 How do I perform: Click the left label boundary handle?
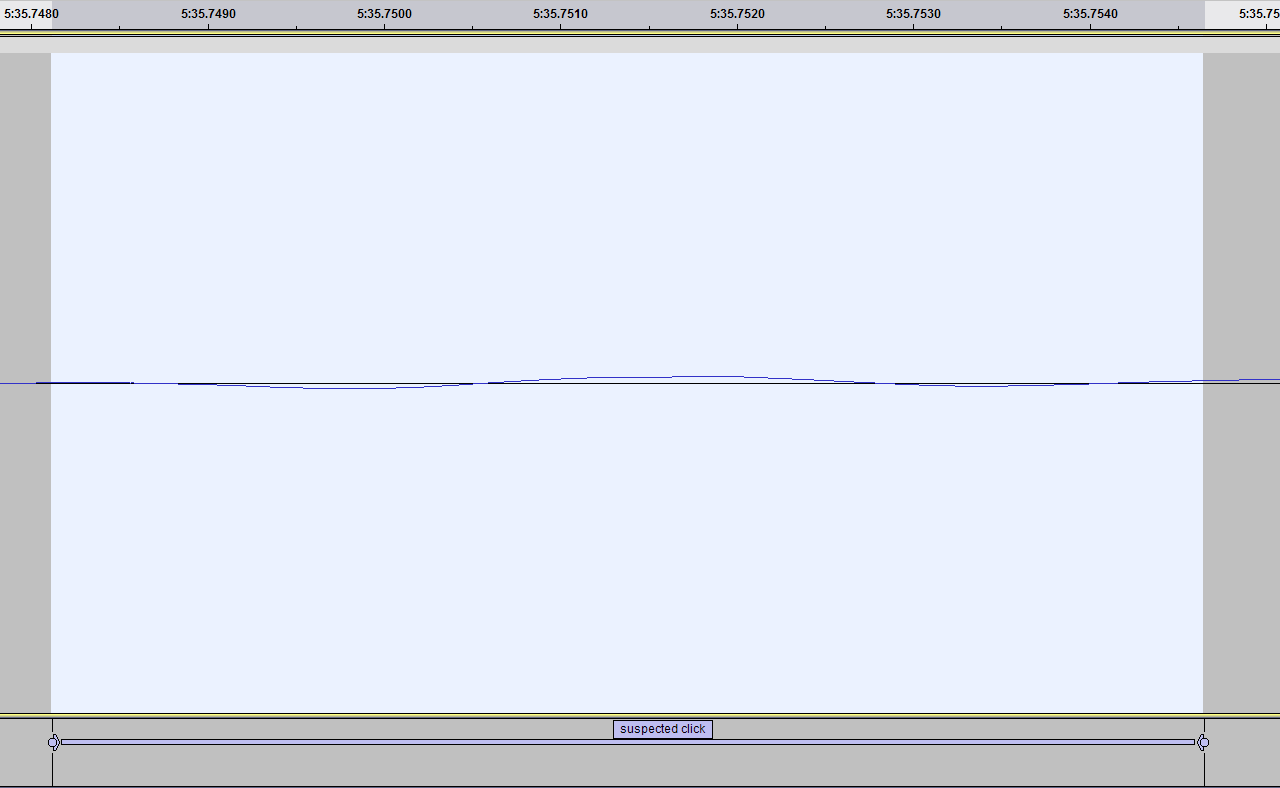[53, 742]
